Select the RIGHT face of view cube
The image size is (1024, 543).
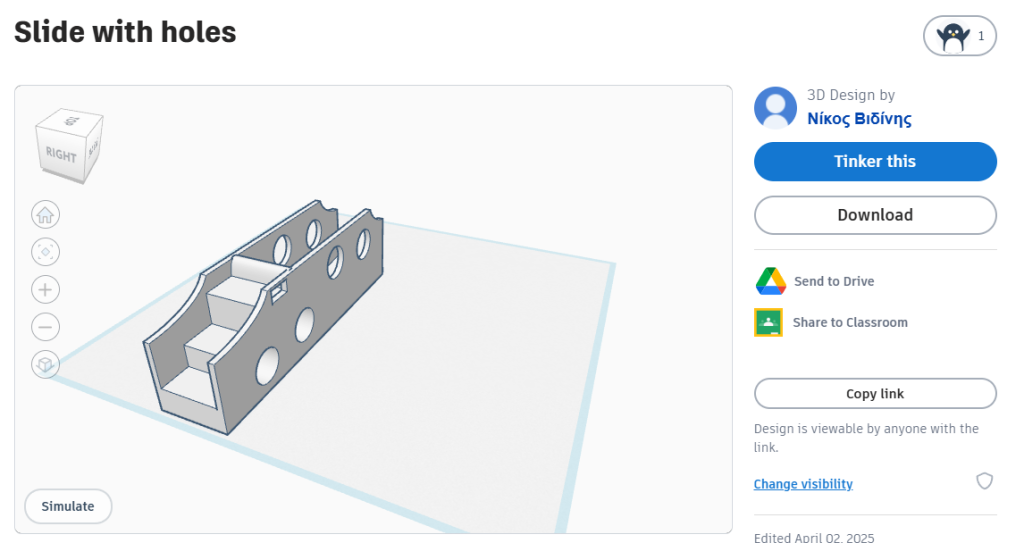pyautogui.click(x=61, y=155)
